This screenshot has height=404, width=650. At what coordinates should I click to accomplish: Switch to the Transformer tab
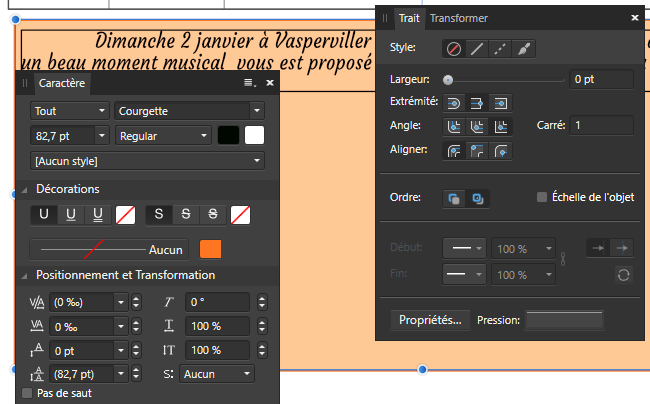pyautogui.click(x=459, y=18)
